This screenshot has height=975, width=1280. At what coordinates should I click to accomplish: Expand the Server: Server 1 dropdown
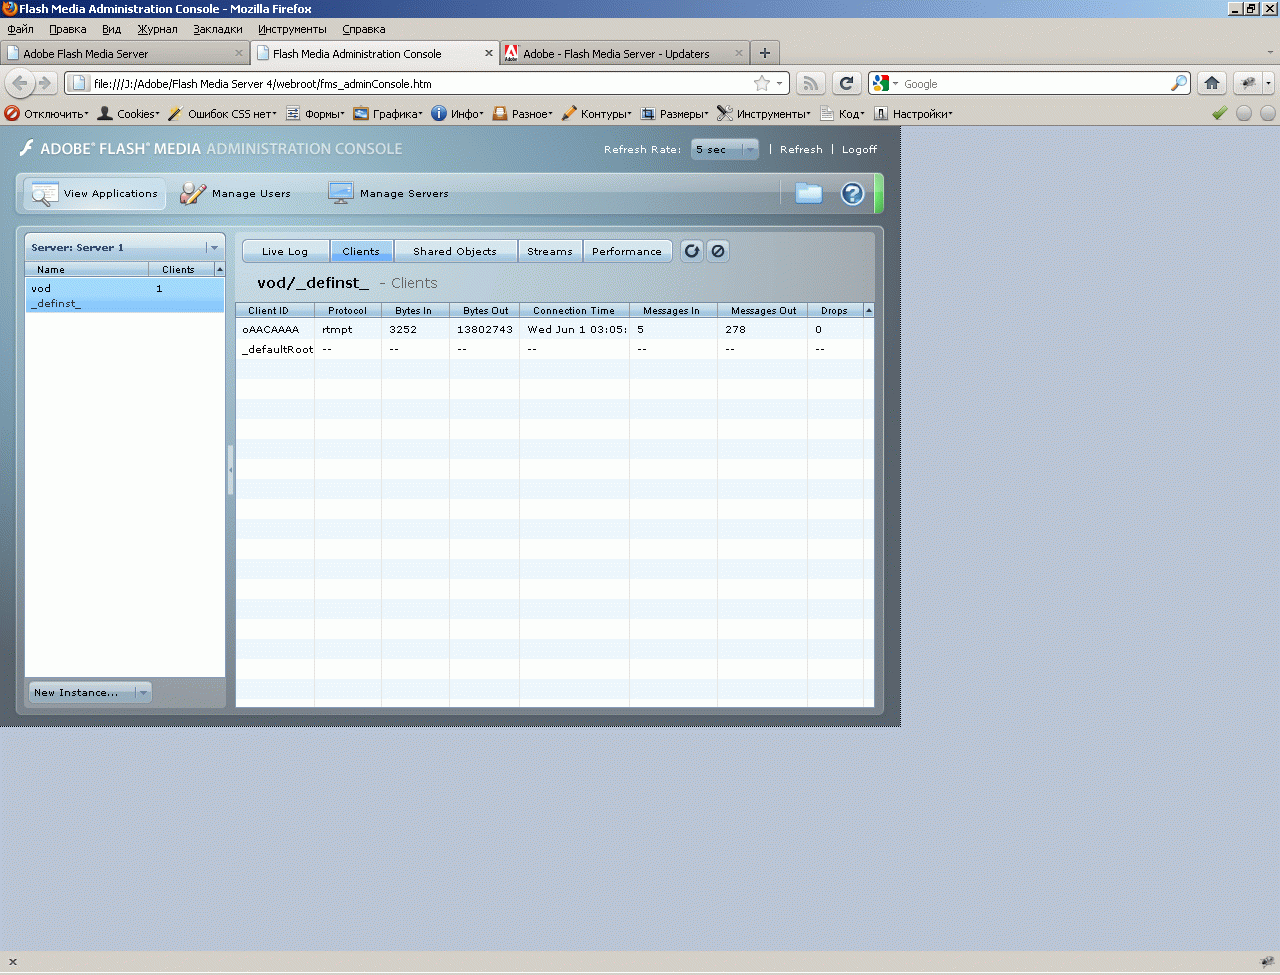pos(124,247)
